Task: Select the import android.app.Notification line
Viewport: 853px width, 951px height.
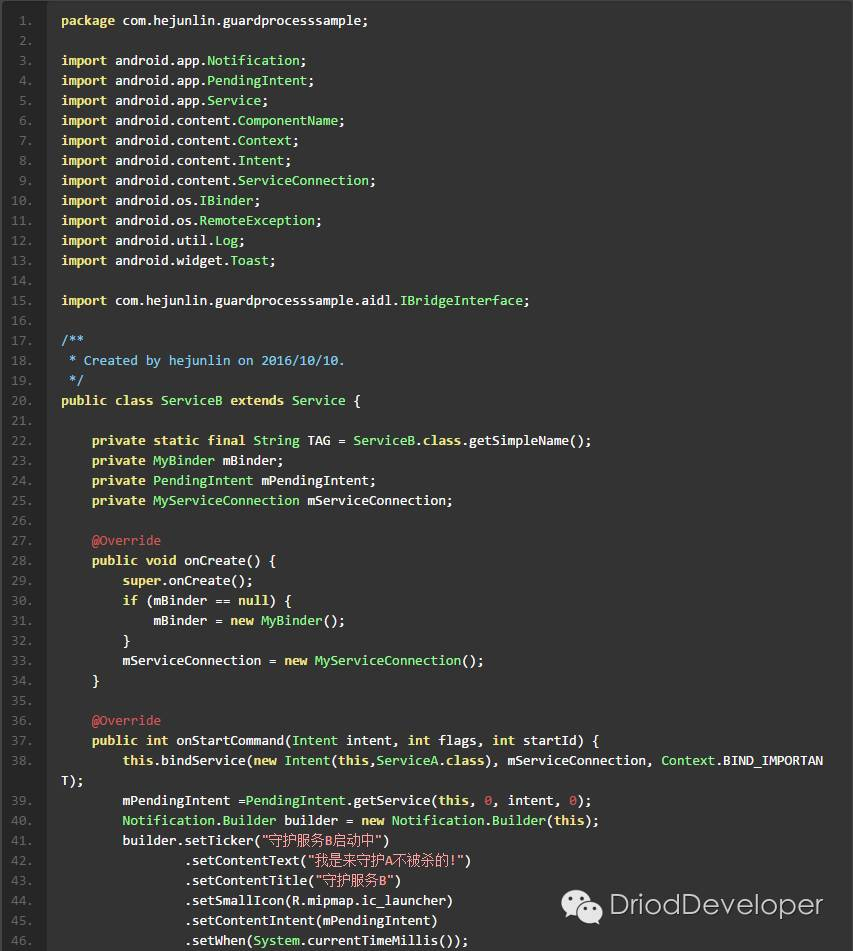Action: [184, 61]
